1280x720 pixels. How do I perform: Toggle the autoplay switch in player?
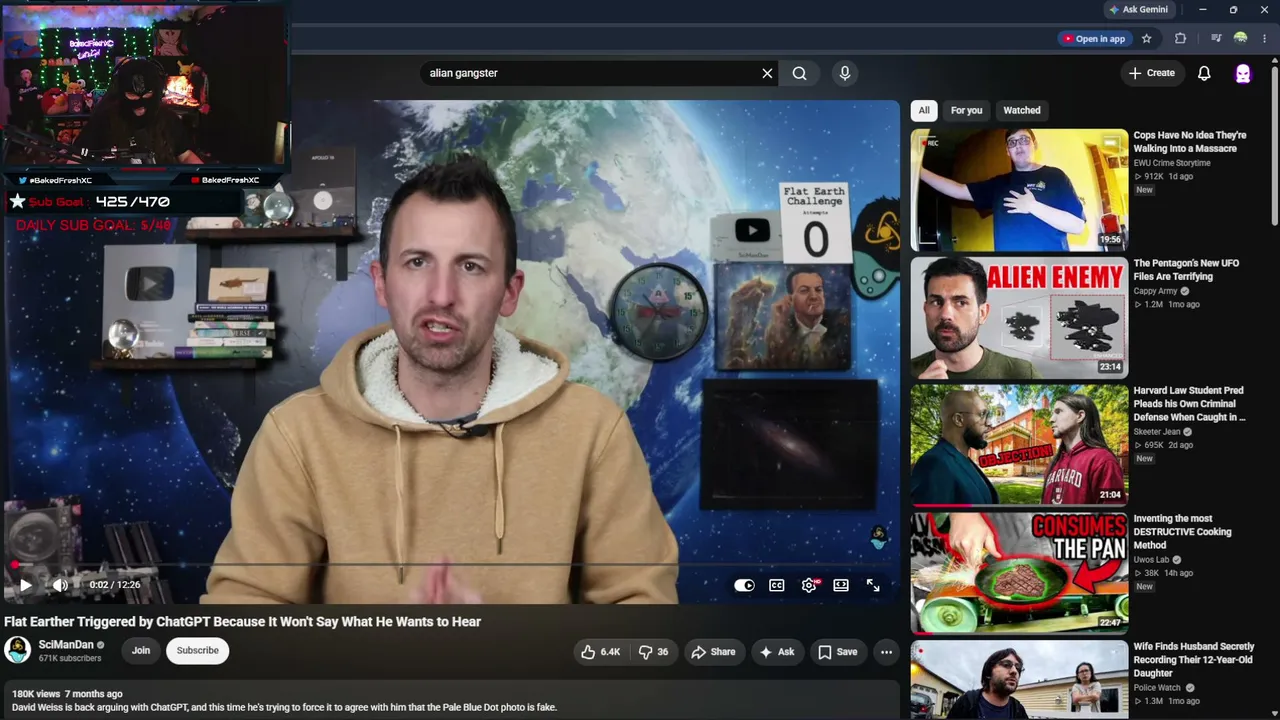point(744,585)
